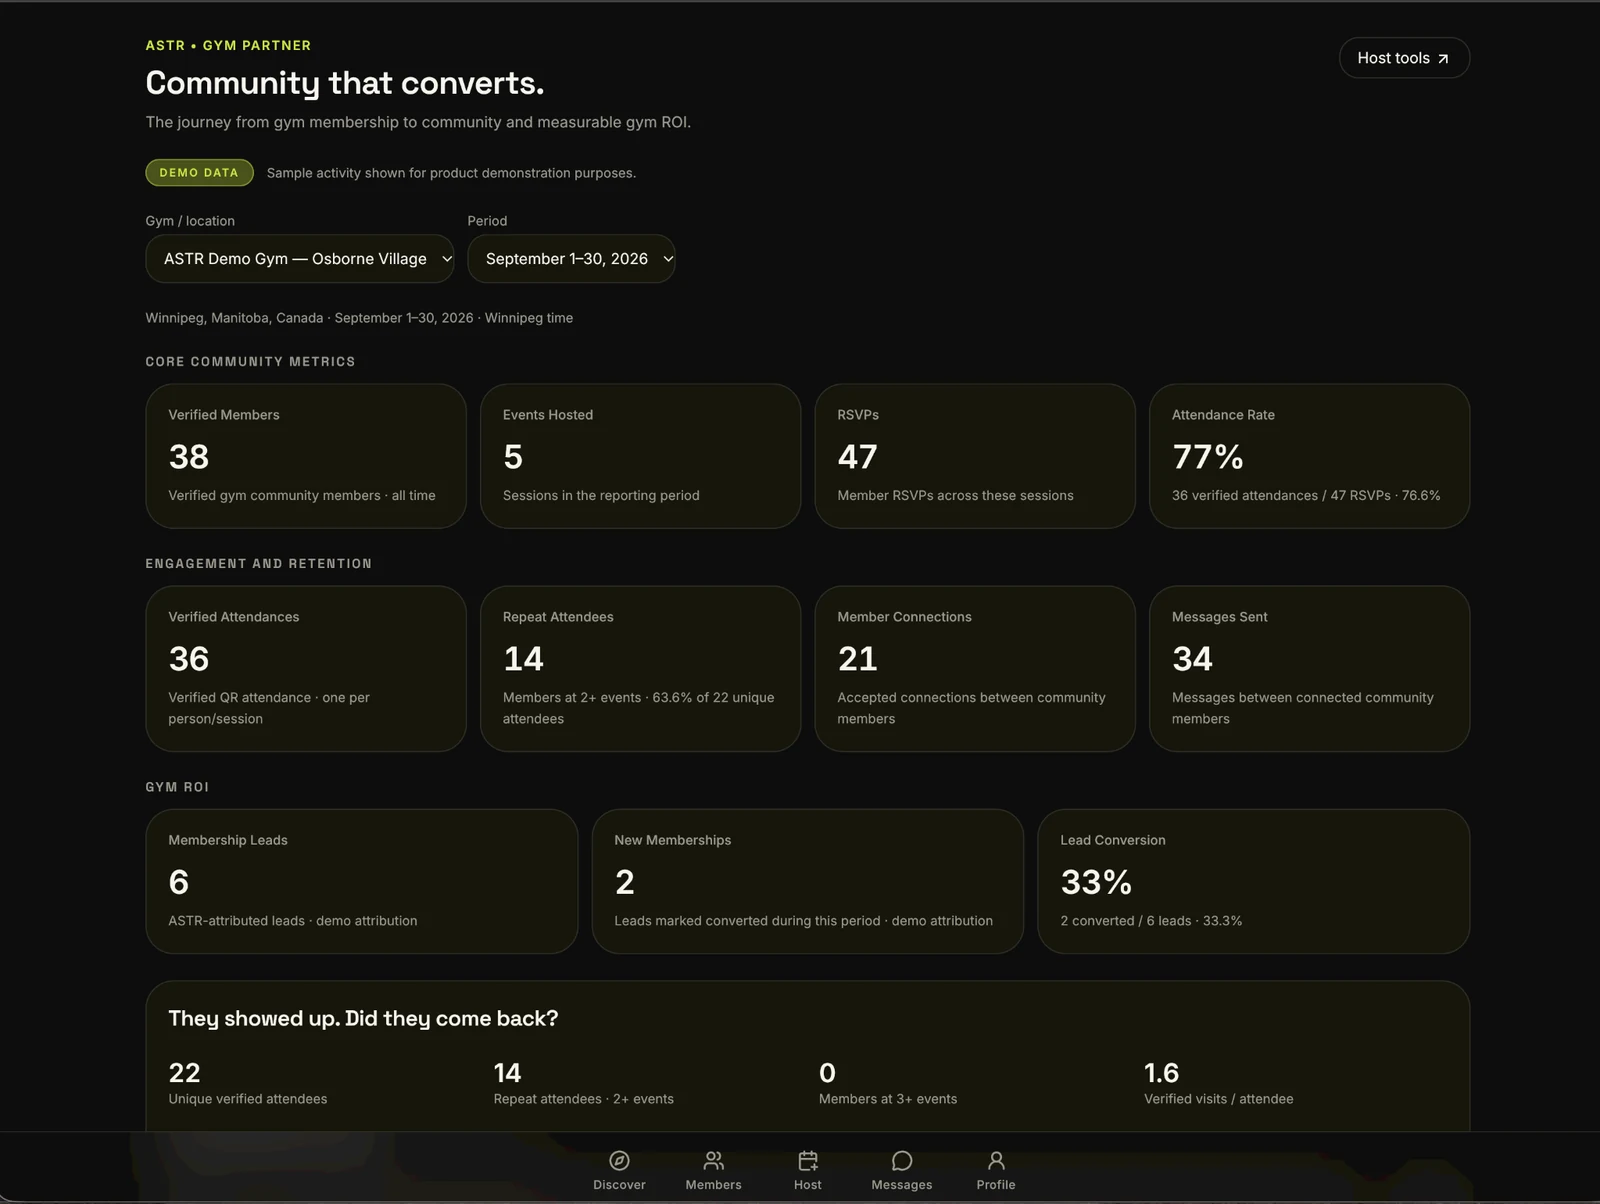1600x1204 pixels.
Task: Select the Verified Members card showing 38
Action: [x=306, y=456]
